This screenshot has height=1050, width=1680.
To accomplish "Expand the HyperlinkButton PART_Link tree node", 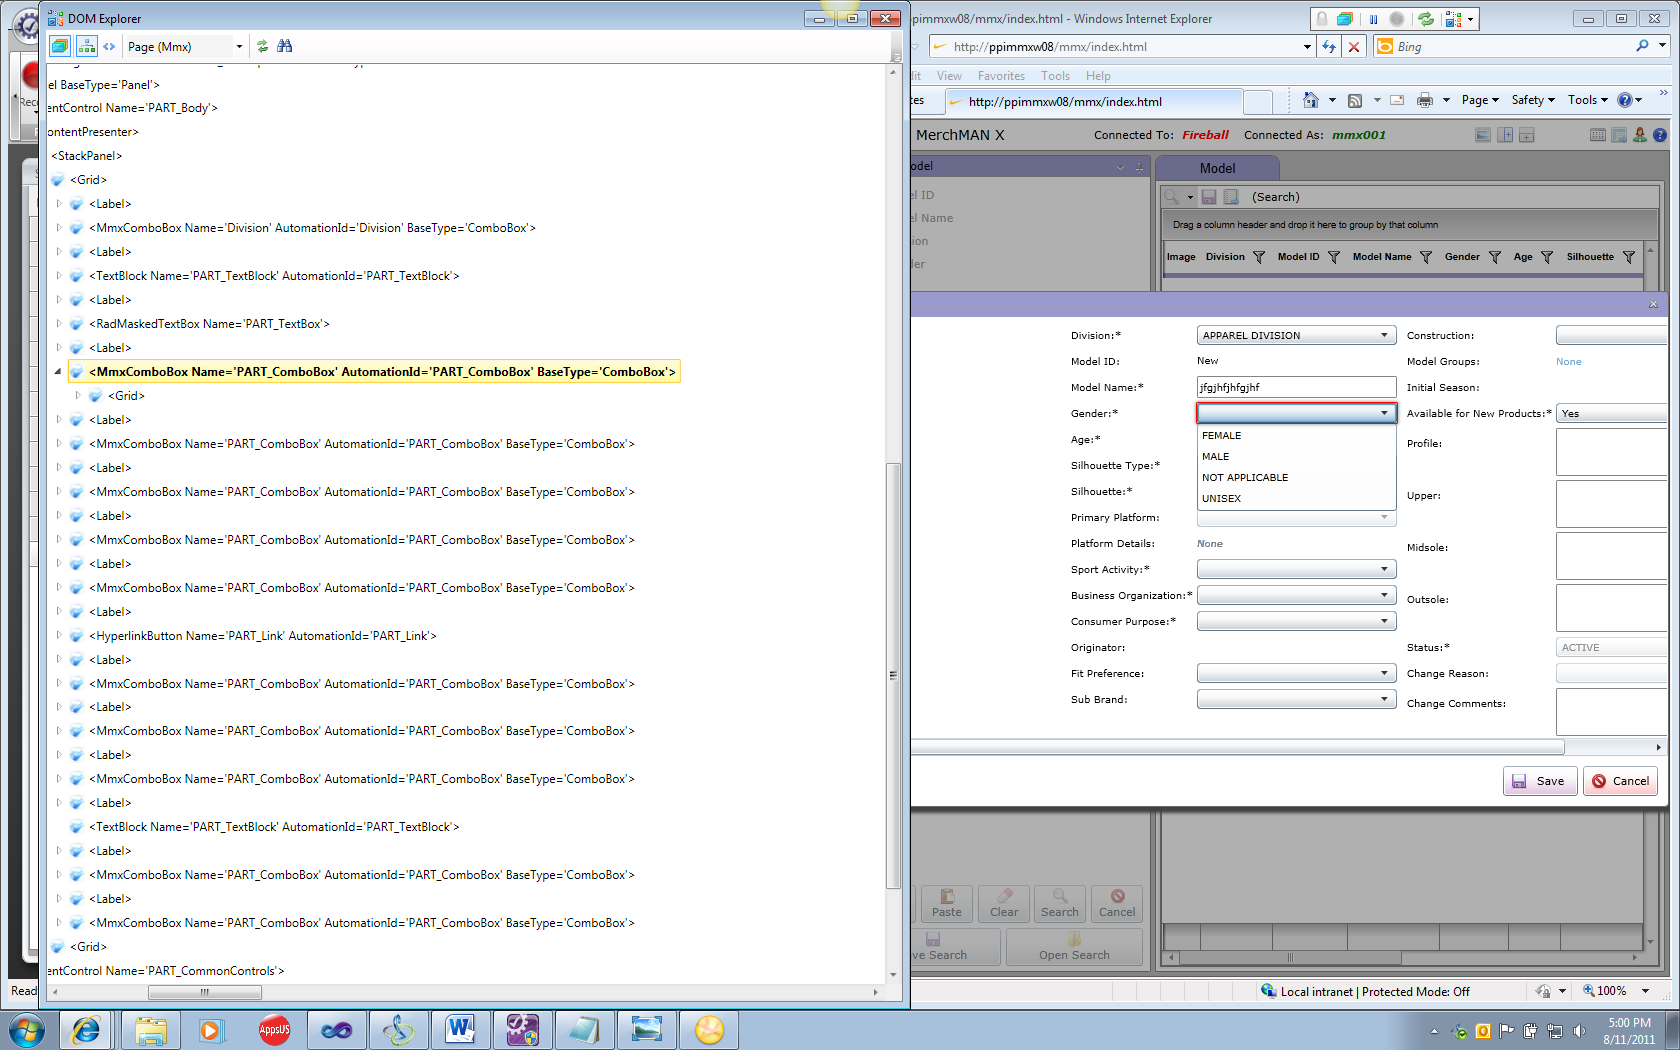I will [58, 636].
